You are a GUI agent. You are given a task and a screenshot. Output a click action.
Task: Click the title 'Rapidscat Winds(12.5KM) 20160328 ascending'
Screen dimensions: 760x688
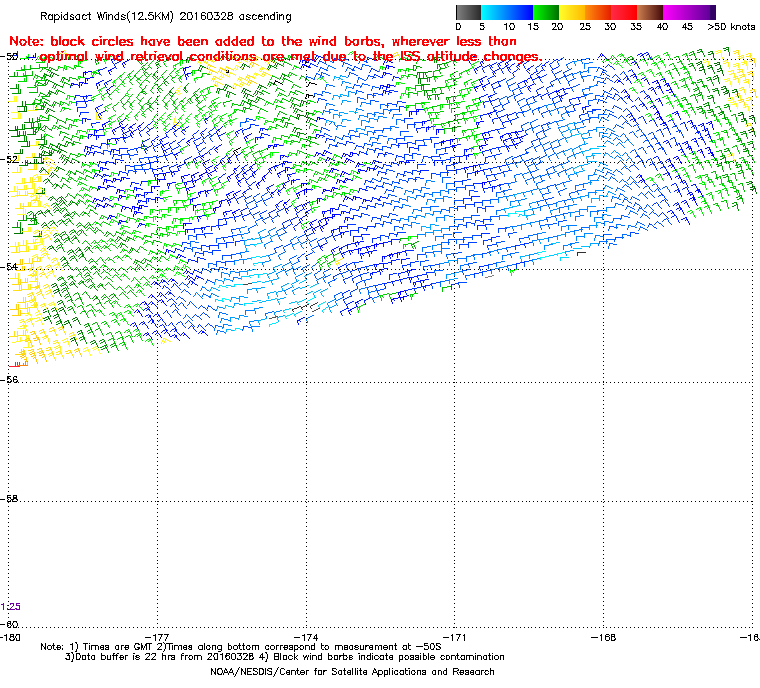(x=166, y=16)
